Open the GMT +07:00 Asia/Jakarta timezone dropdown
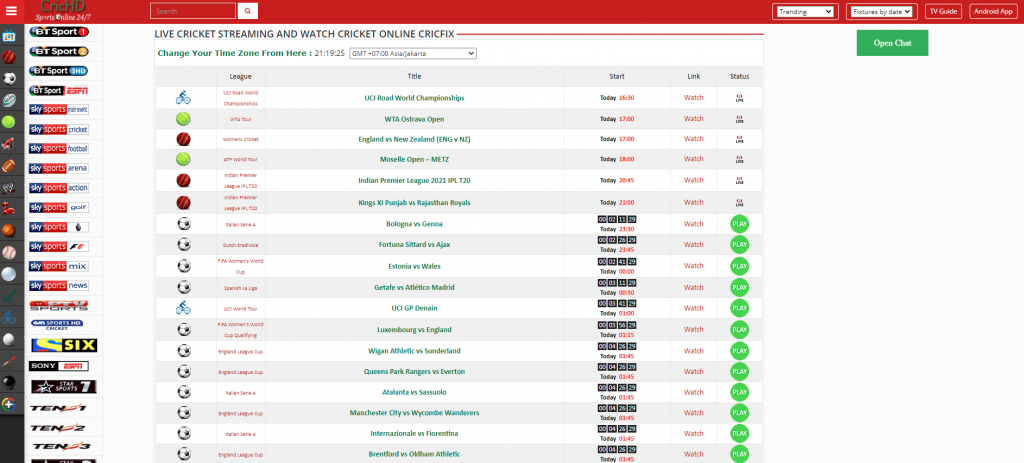Screen dimensions: 1024x463 [x=413, y=54]
